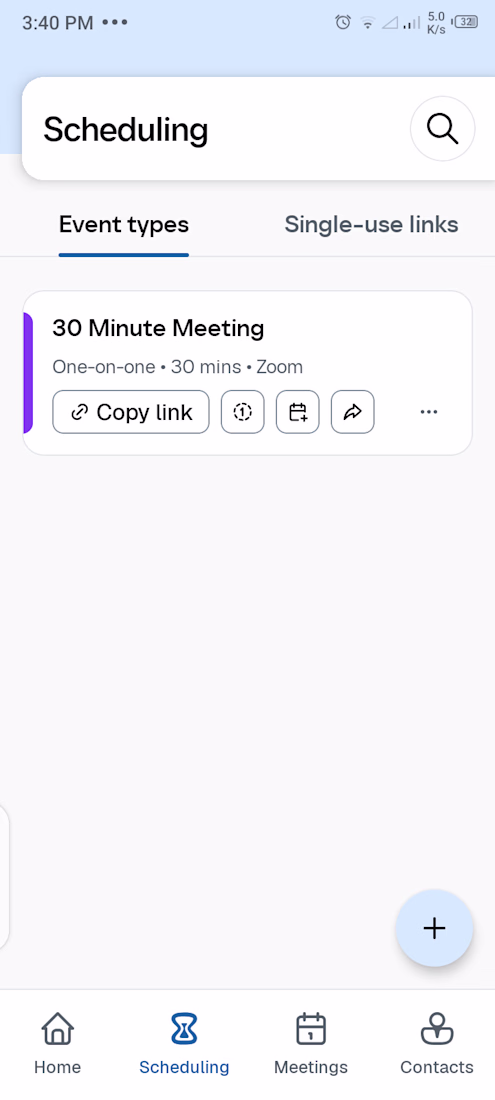
Task: Tap the purple color bar on card
Action: coord(28,373)
